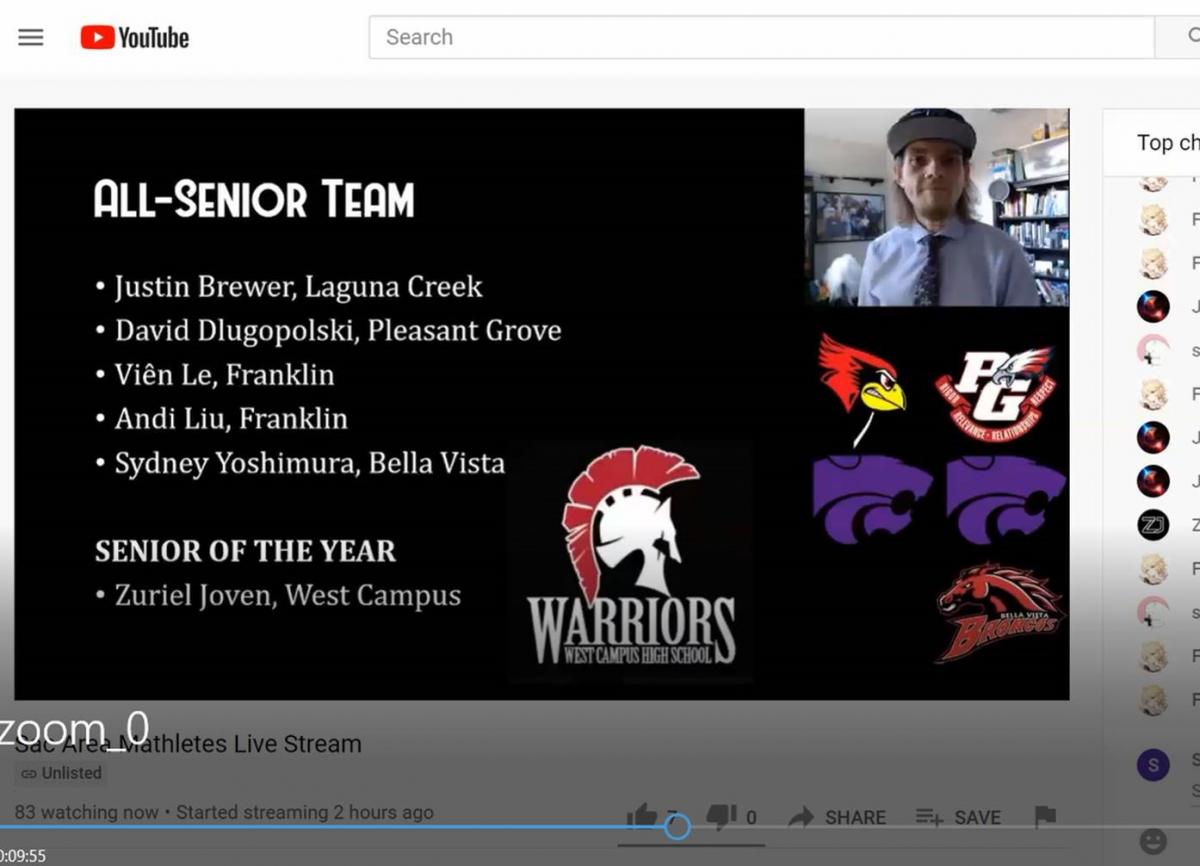
Task: Report the video with the flag icon
Action: 1045,817
